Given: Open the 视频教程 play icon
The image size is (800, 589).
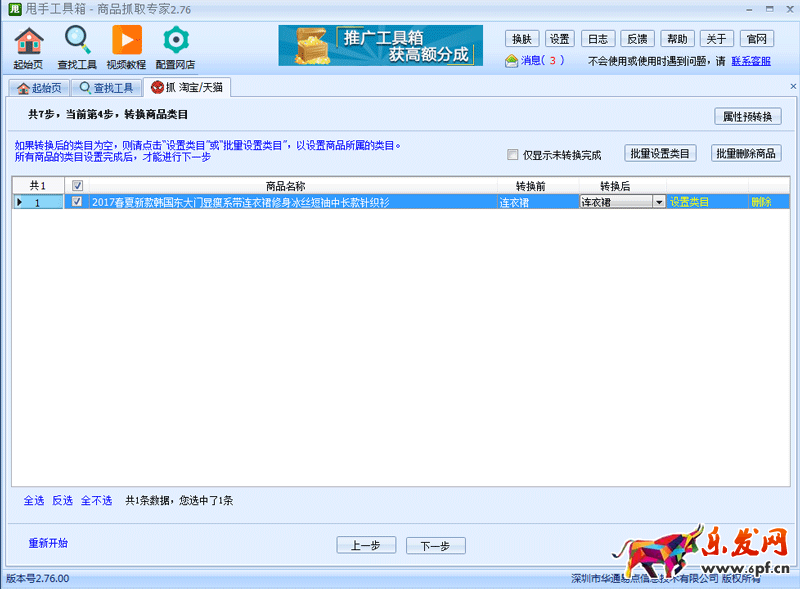Looking at the screenshot, I should (x=126, y=41).
